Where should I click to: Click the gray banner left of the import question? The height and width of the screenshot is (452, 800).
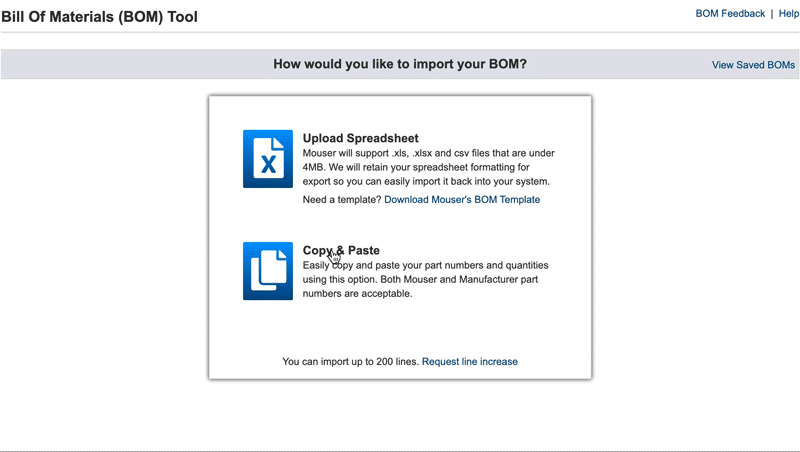pos(130,64)
